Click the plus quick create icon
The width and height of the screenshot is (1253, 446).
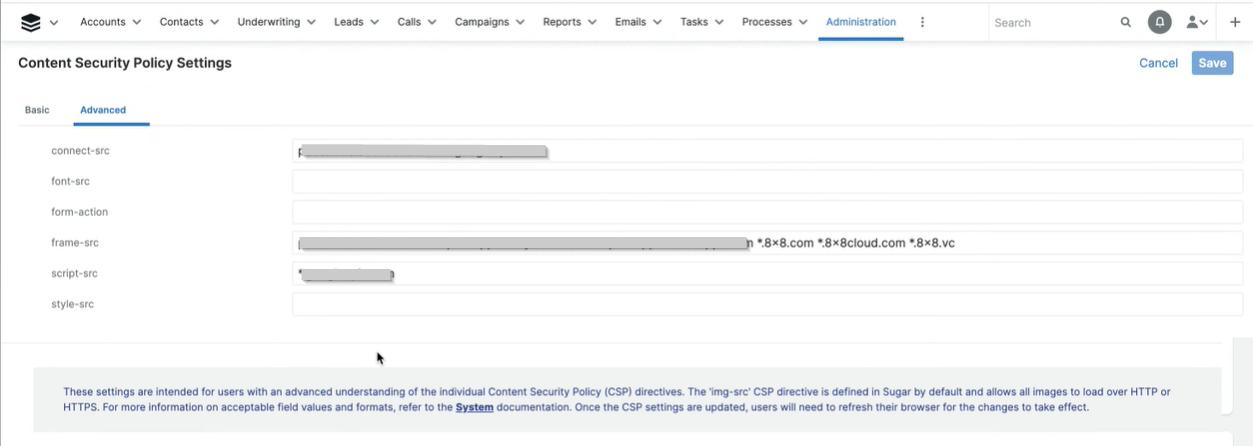point(1235,22)
